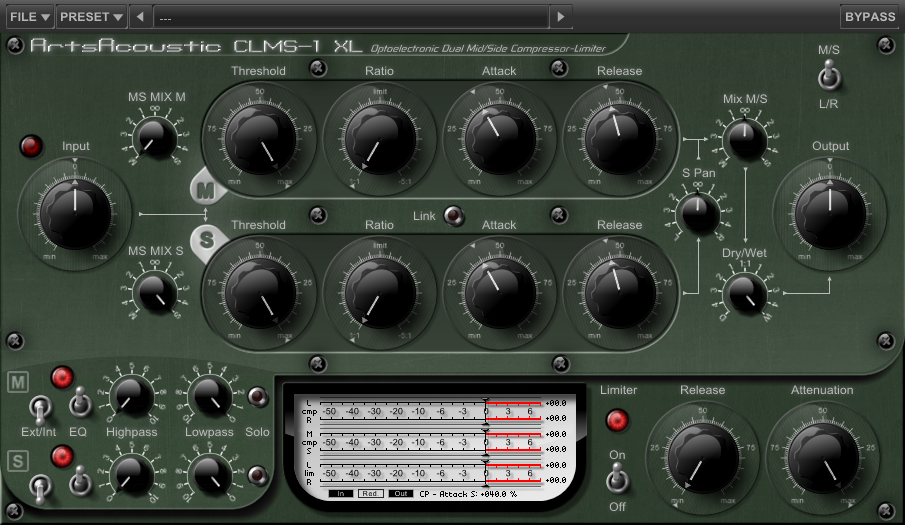Go to the previous preset arrow

[140, 17]
